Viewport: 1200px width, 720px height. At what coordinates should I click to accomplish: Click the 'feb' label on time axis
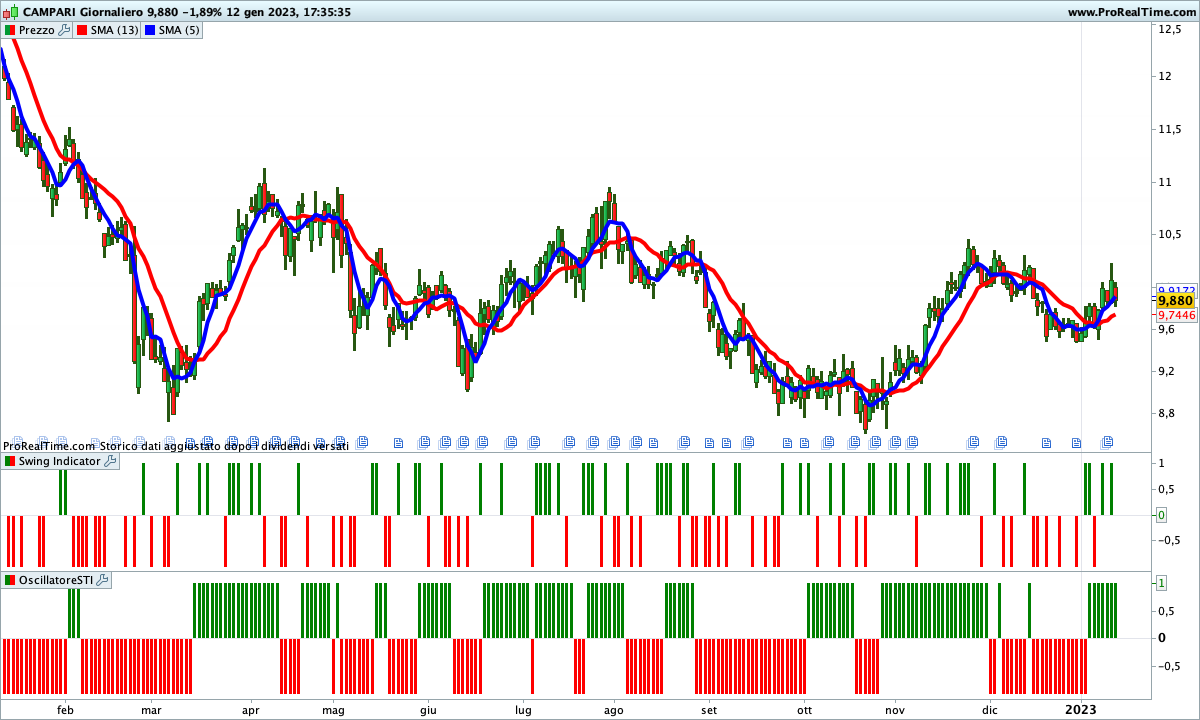click(x=66, y=710)
